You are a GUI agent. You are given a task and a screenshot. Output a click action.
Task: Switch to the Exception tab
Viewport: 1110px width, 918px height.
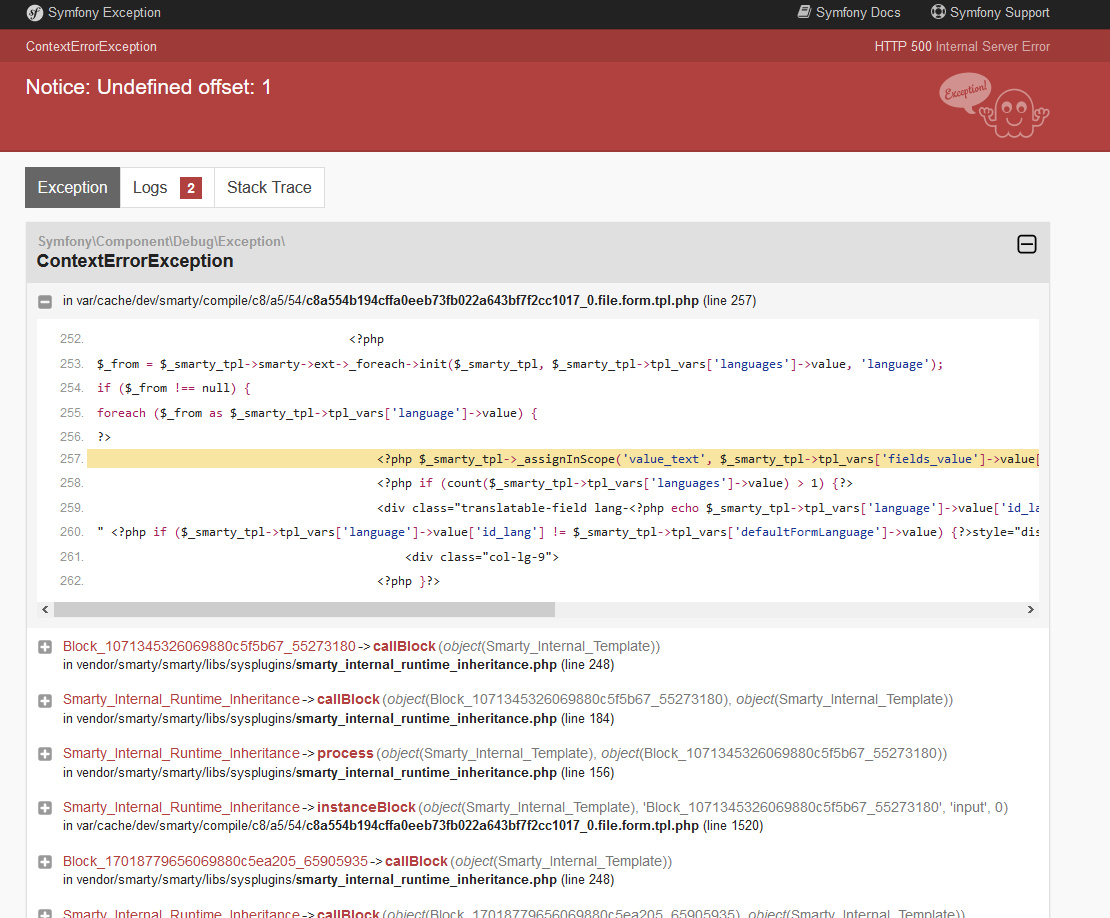pyautogui.click(x=72, y=188)
